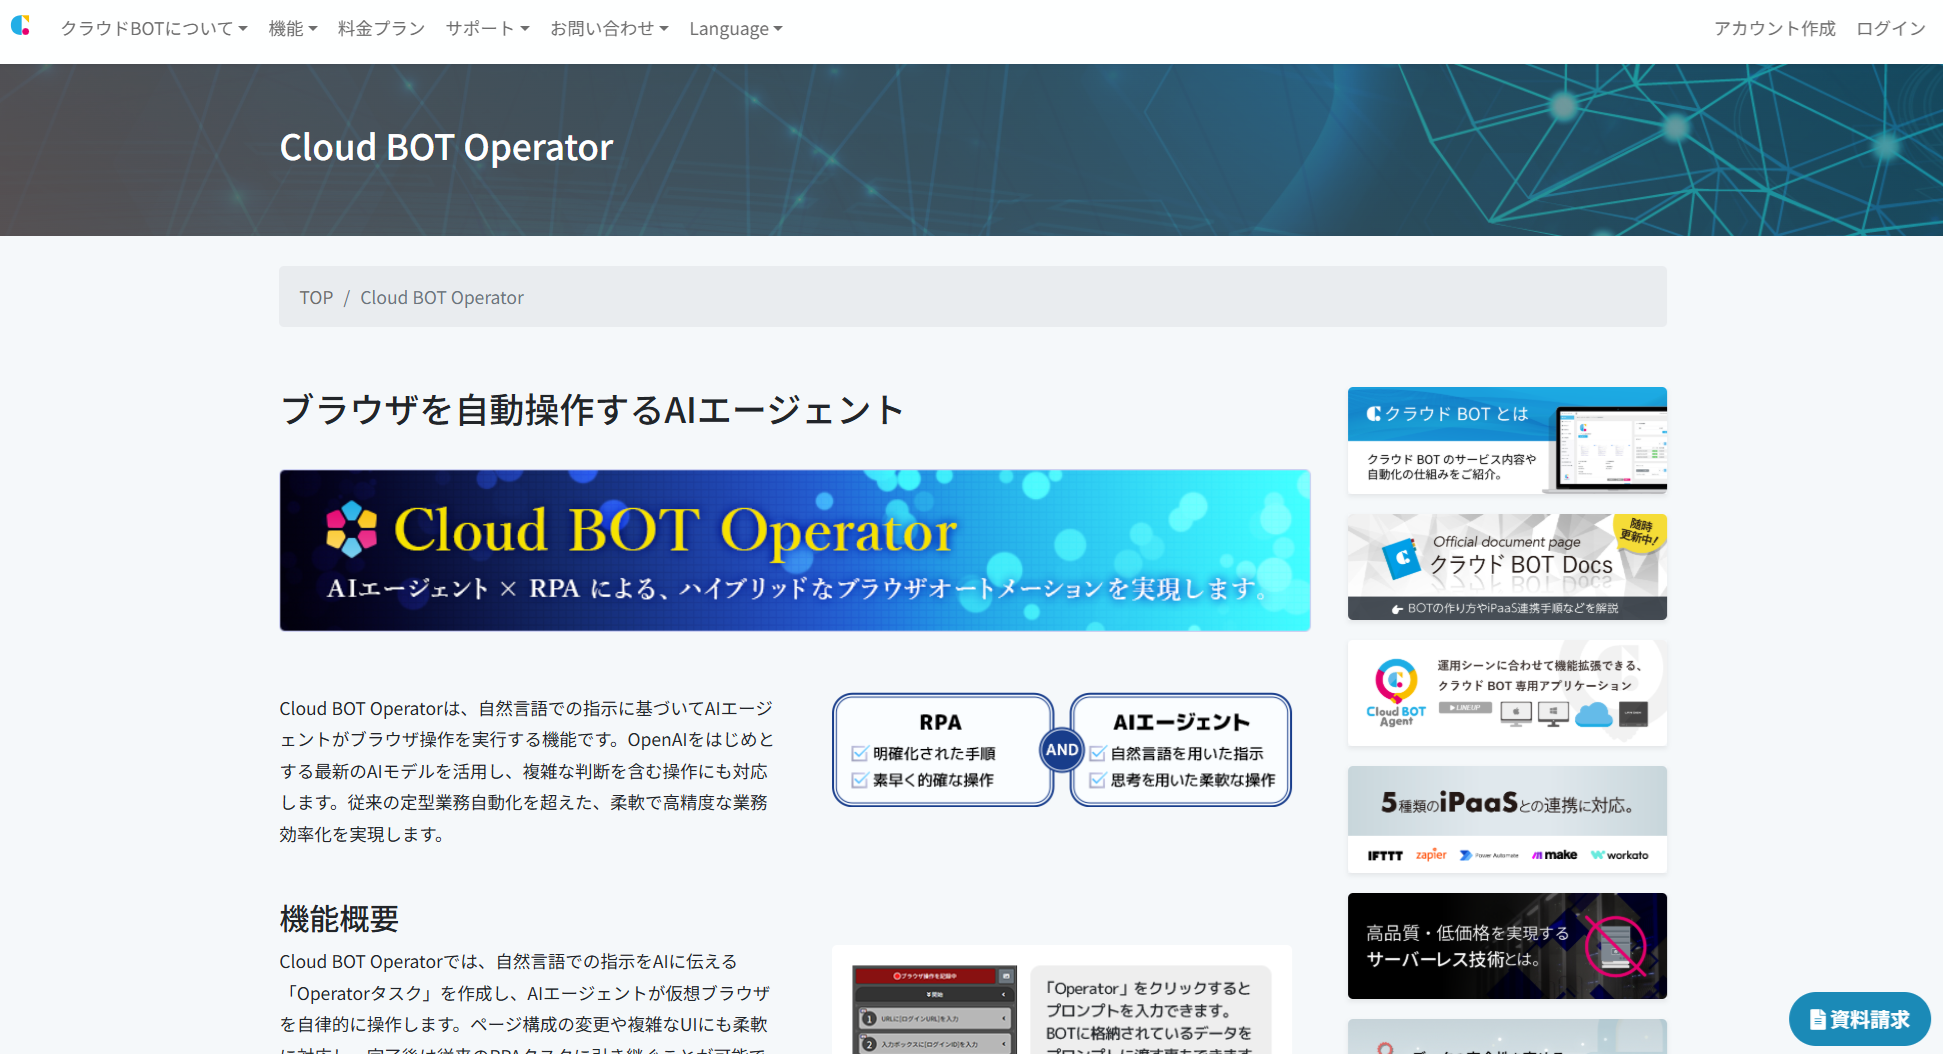Click the Power Automate logo in iPaaS banner
This screenshot has width=1943, height=1054.
(x=1489, y=855)
